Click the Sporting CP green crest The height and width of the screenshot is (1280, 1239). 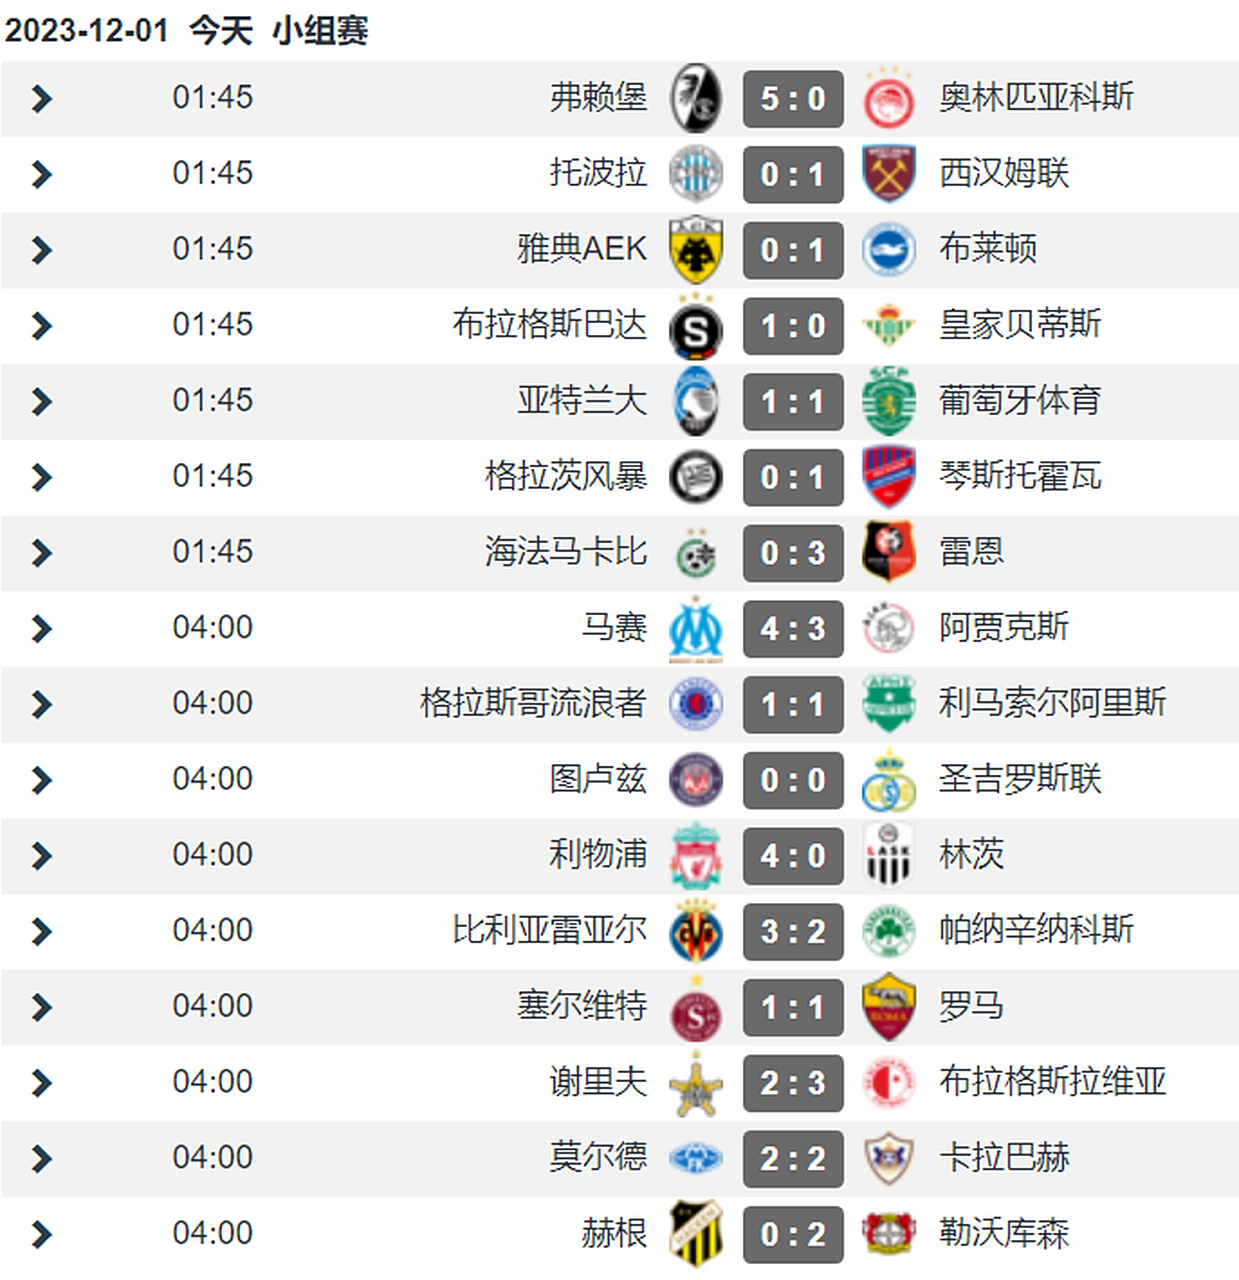tap(888, 401)
